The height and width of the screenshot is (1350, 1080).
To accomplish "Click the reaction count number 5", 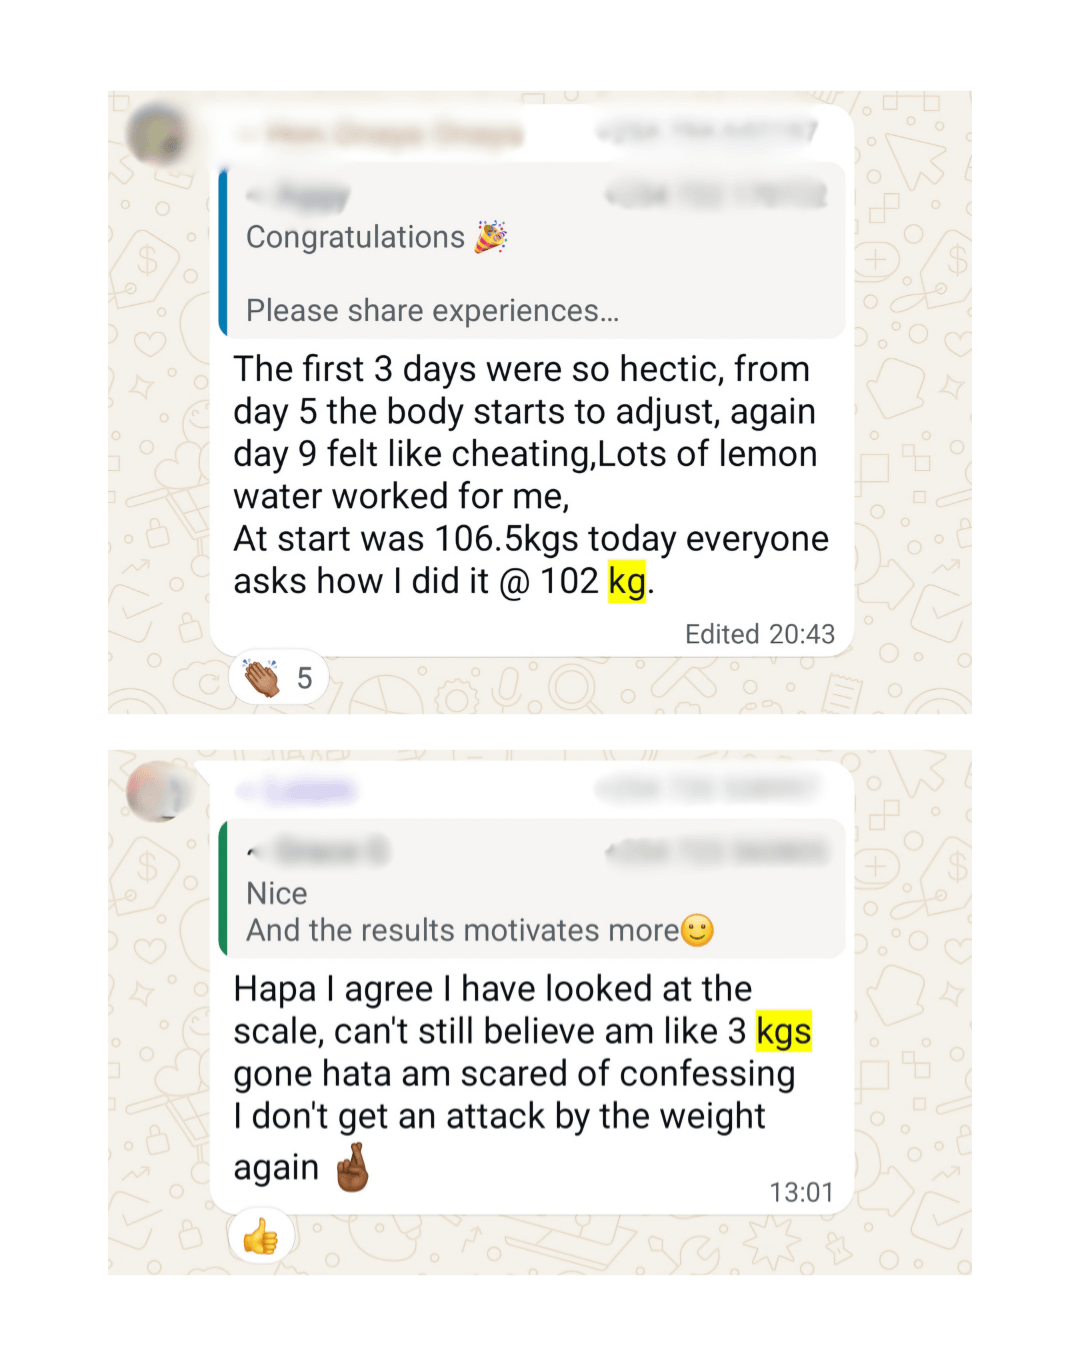I will pos(305,679).
